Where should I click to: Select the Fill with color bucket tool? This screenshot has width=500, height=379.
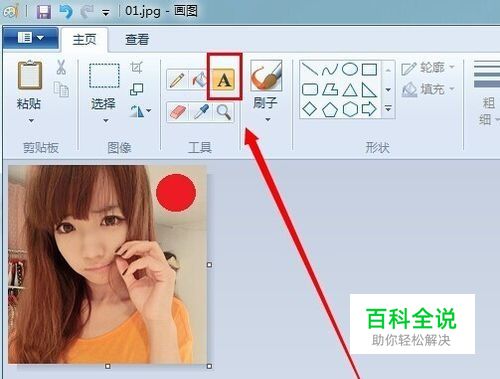(199, 80)
